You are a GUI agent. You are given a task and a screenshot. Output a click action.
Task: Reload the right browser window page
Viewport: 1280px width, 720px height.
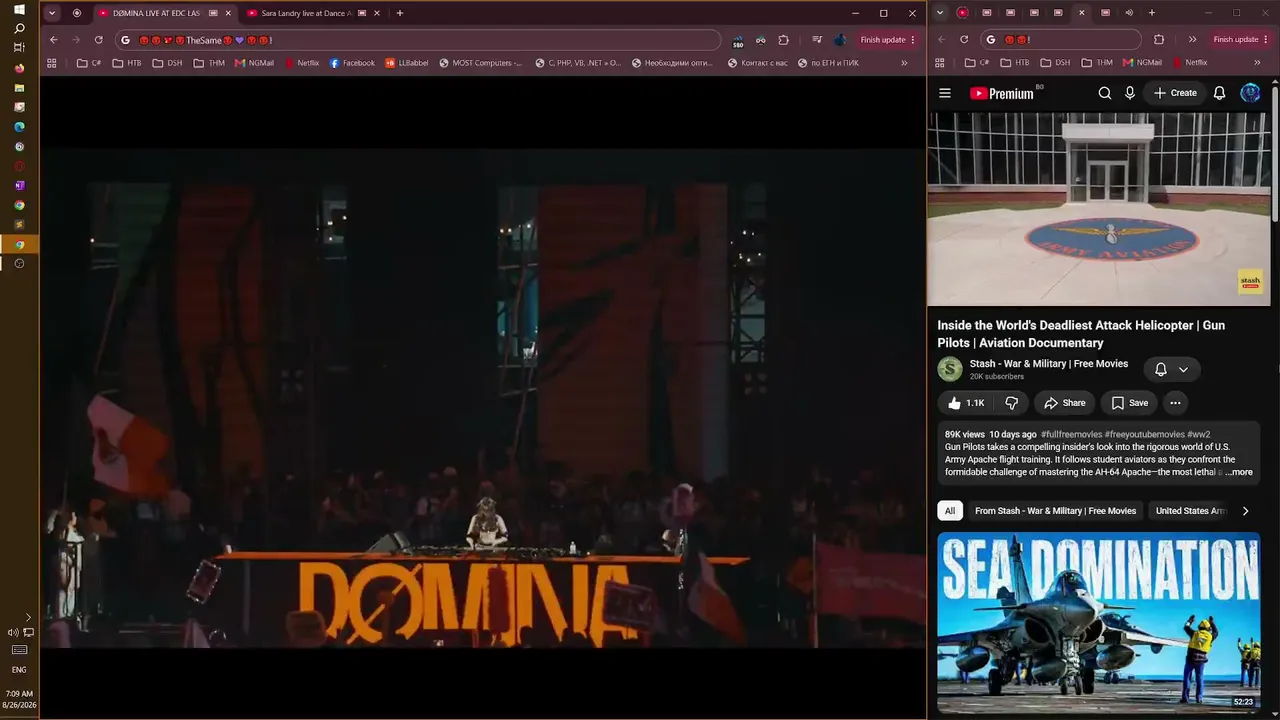tap(964, 40)
